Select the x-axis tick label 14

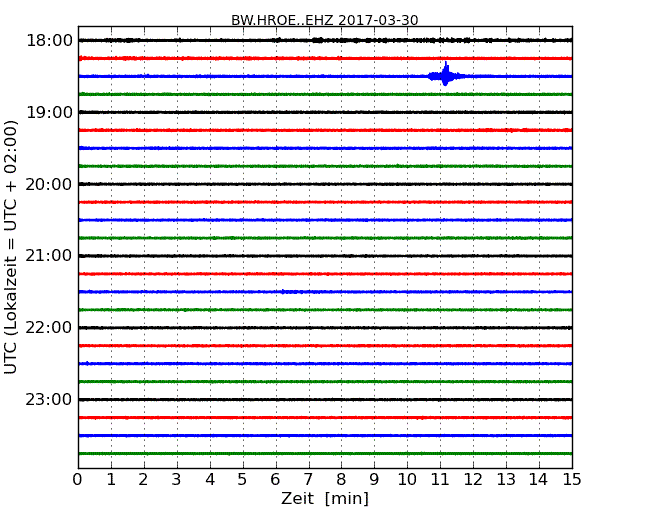point(539,480)
